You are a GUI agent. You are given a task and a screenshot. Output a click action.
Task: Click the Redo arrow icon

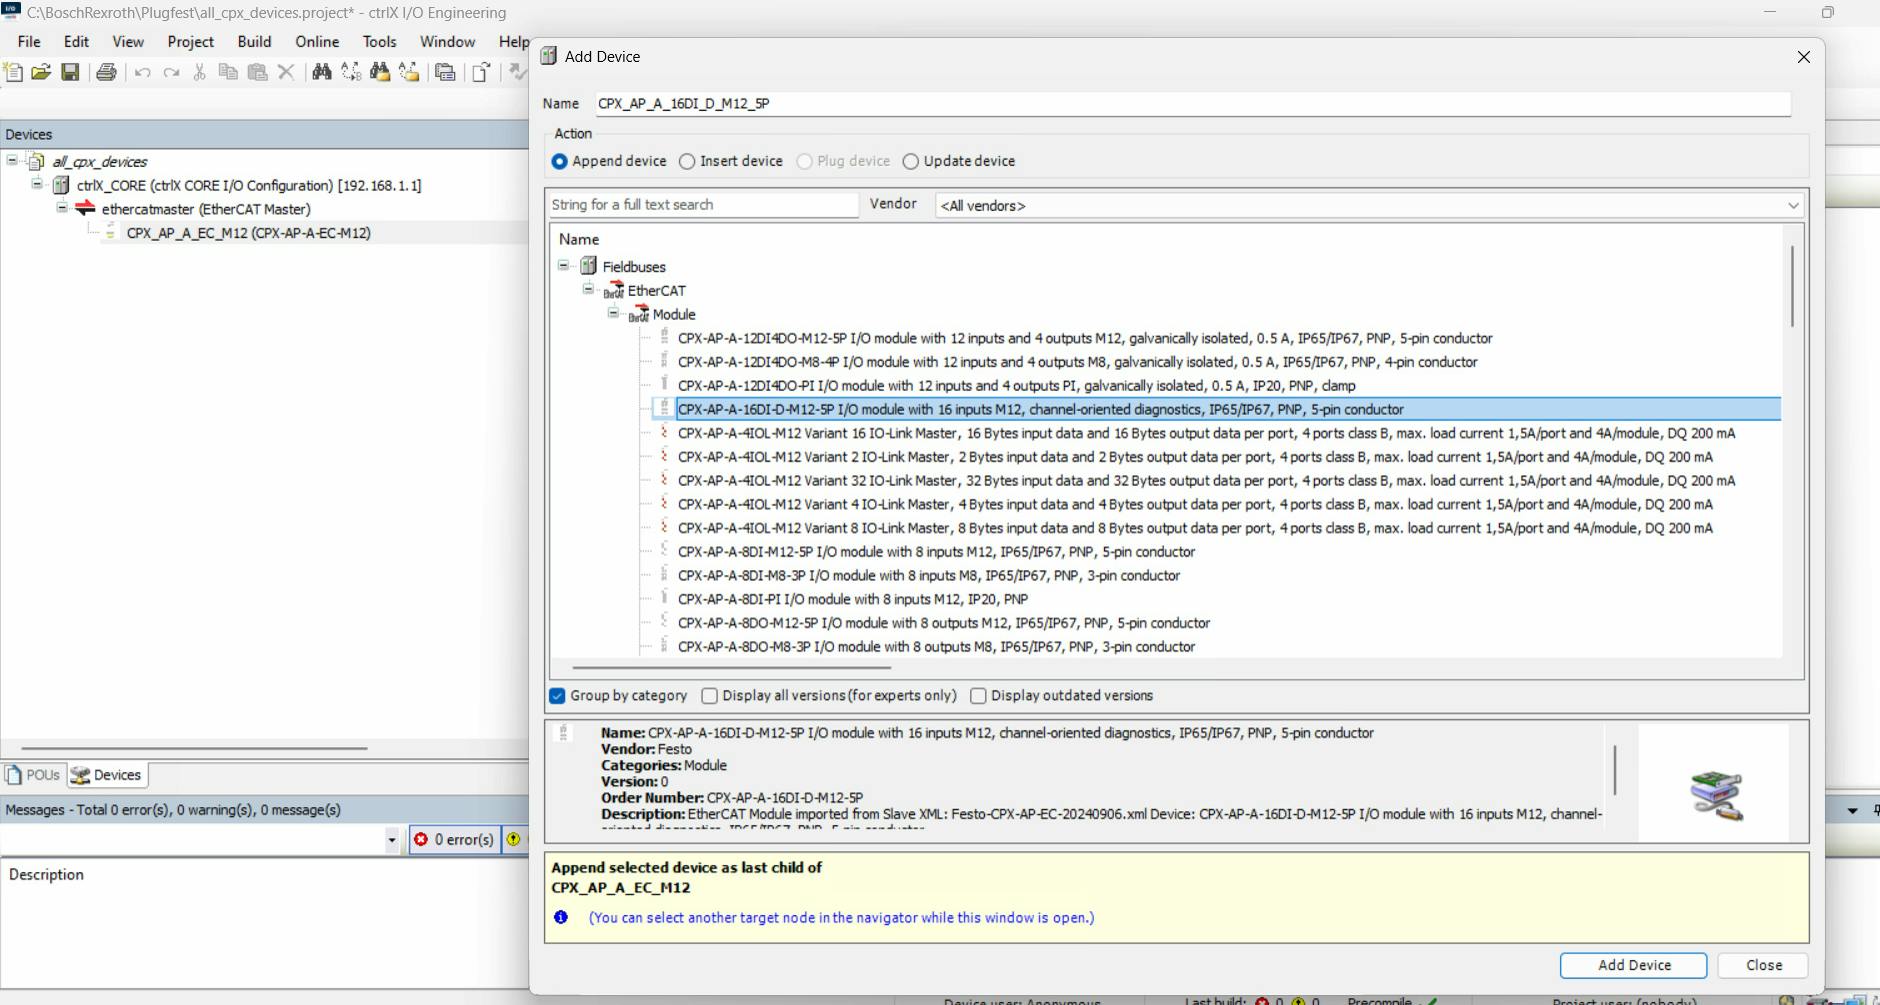[171, 72]
